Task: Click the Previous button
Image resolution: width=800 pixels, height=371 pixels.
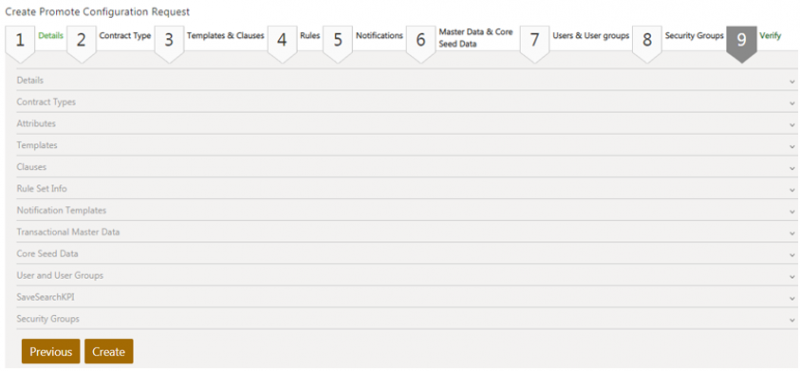Action: [x=51, y=352]
